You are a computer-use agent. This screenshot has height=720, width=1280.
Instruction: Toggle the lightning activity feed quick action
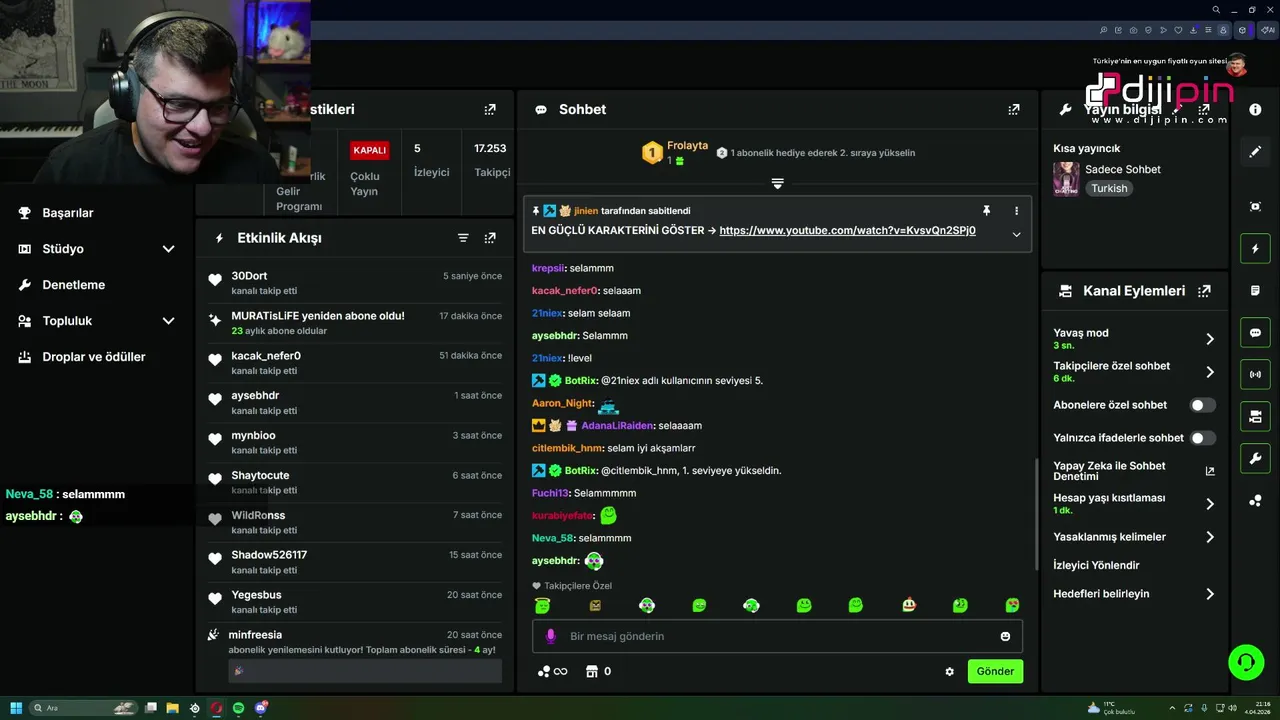pos(1255,248)
